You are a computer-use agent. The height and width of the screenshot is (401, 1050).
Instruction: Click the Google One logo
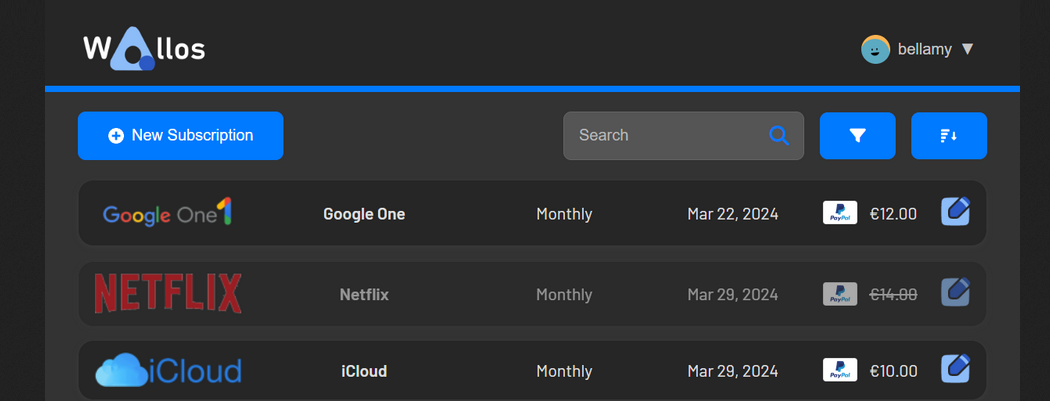(168, 213)
